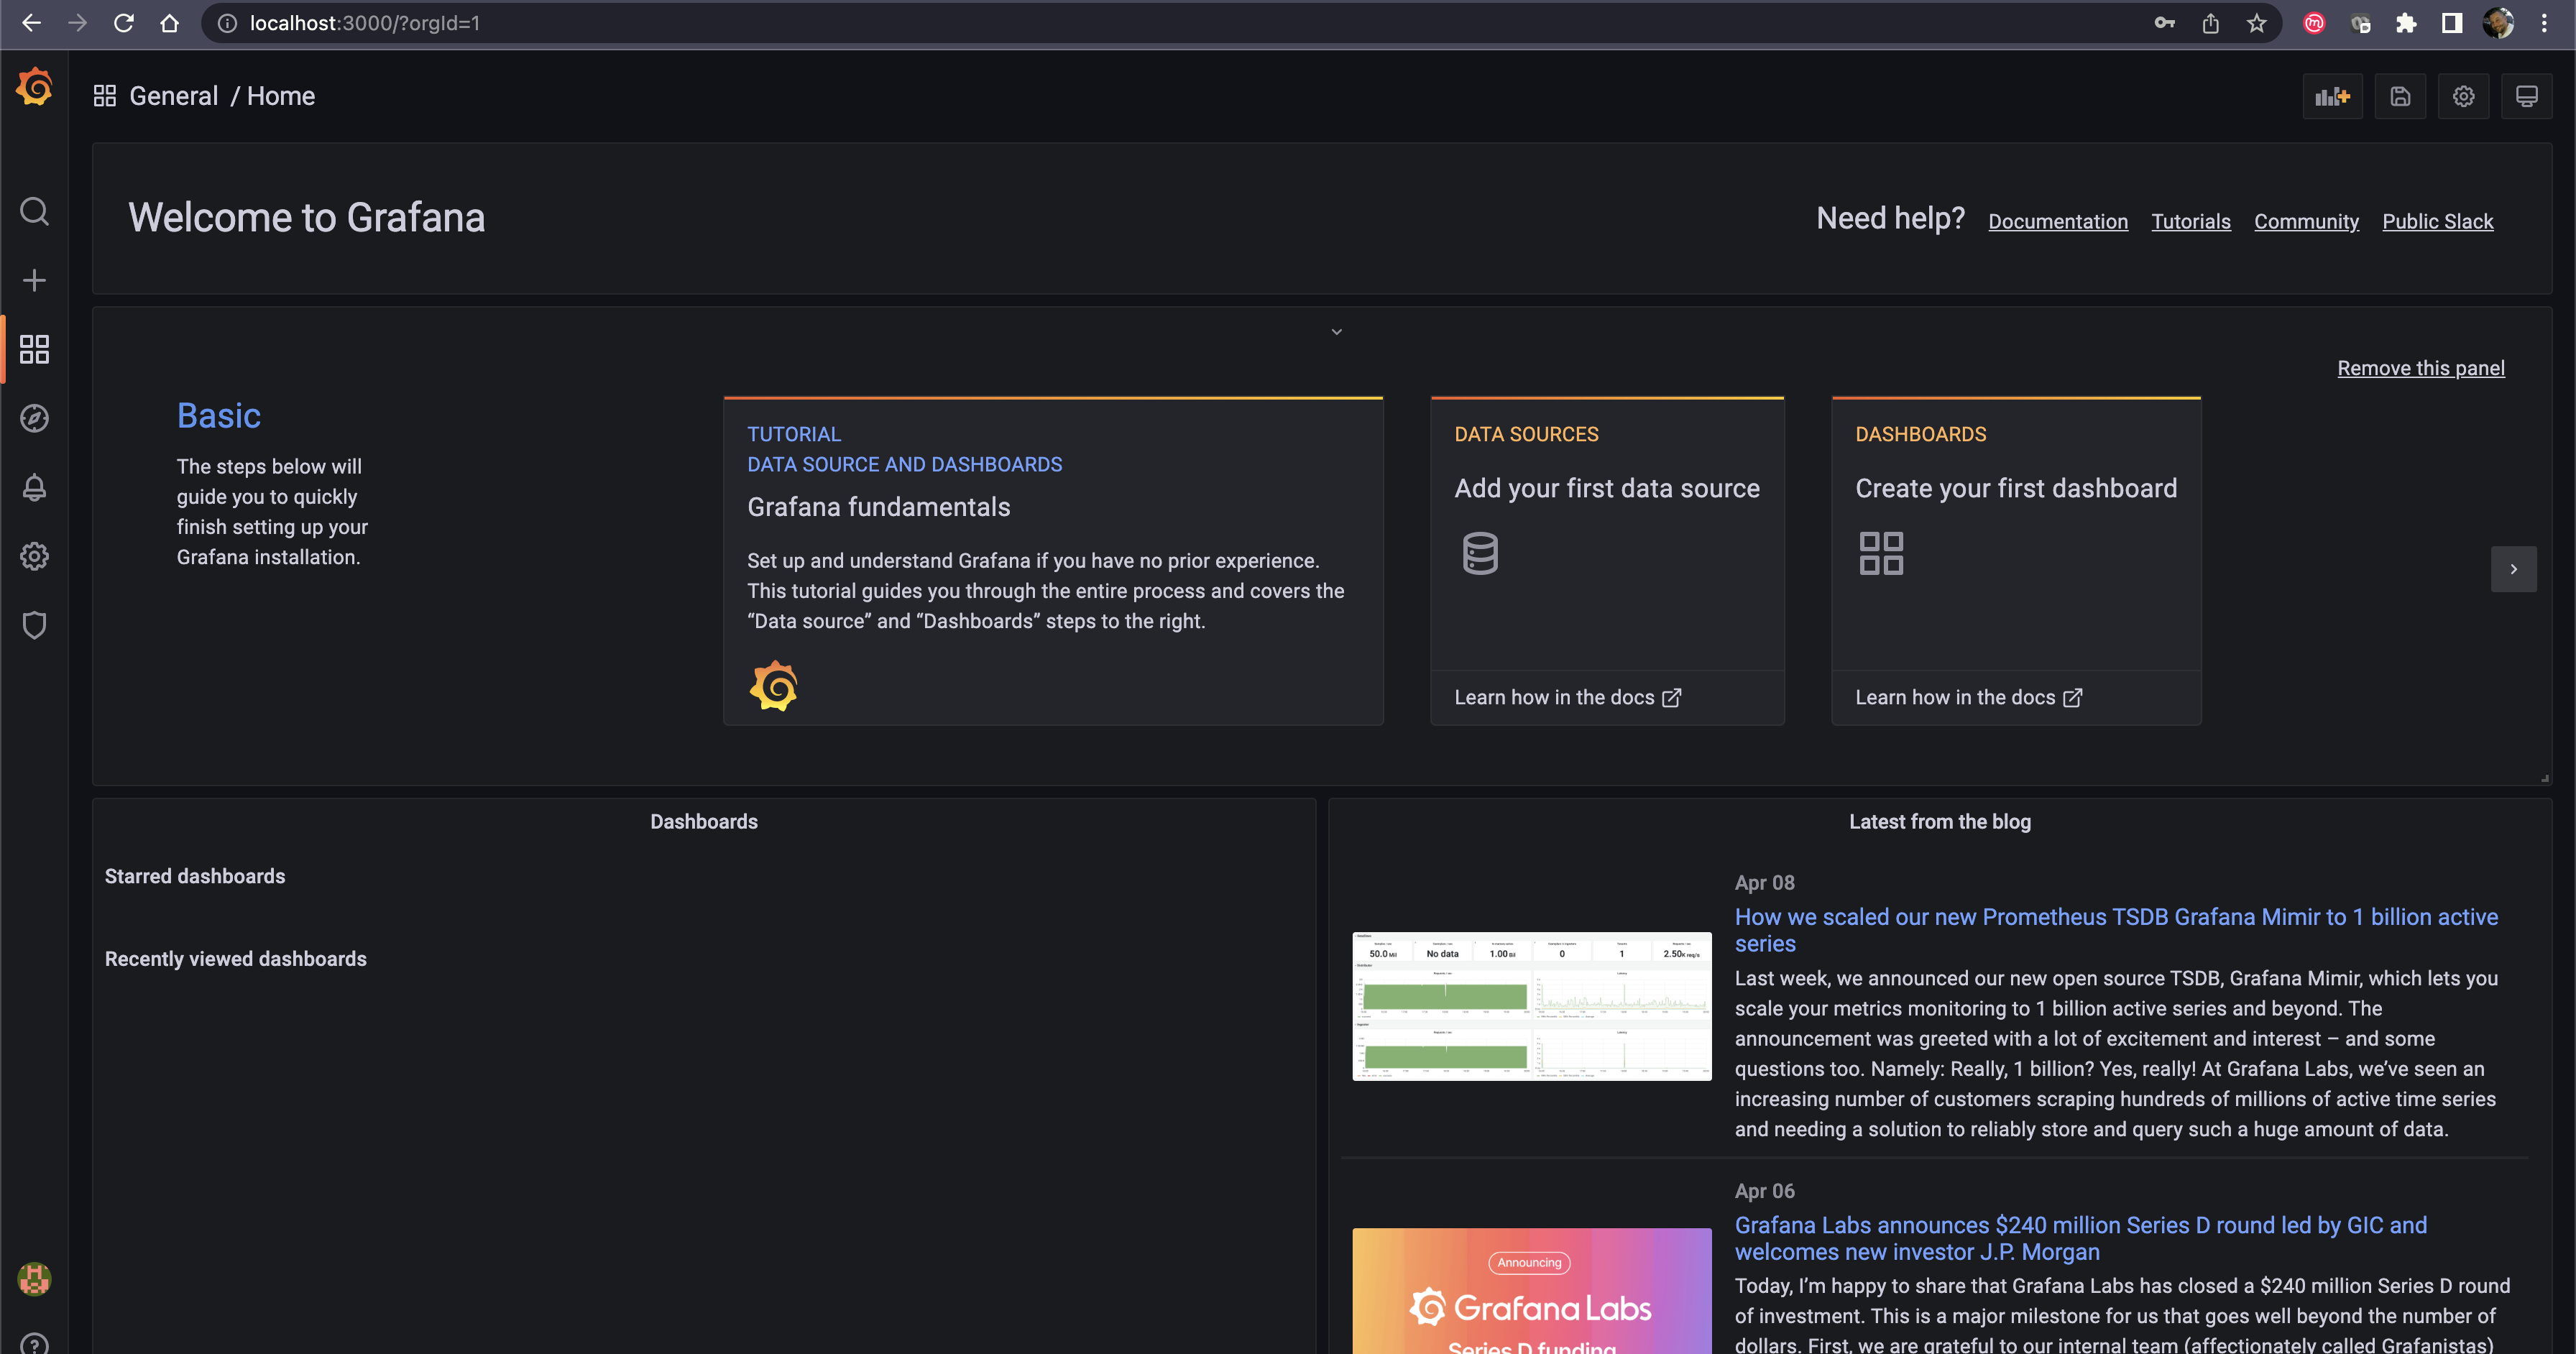Viewport: 2576px width, 1354px height.
Task: Reload the page in browser
Action: click(124, 23)
